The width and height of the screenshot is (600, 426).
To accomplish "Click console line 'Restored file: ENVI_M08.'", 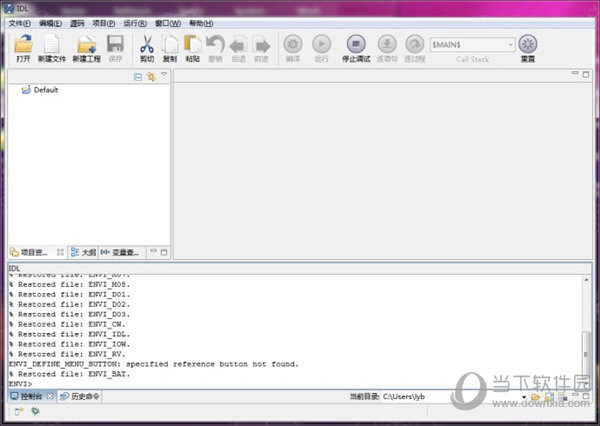I will click(x=70, y=284).
